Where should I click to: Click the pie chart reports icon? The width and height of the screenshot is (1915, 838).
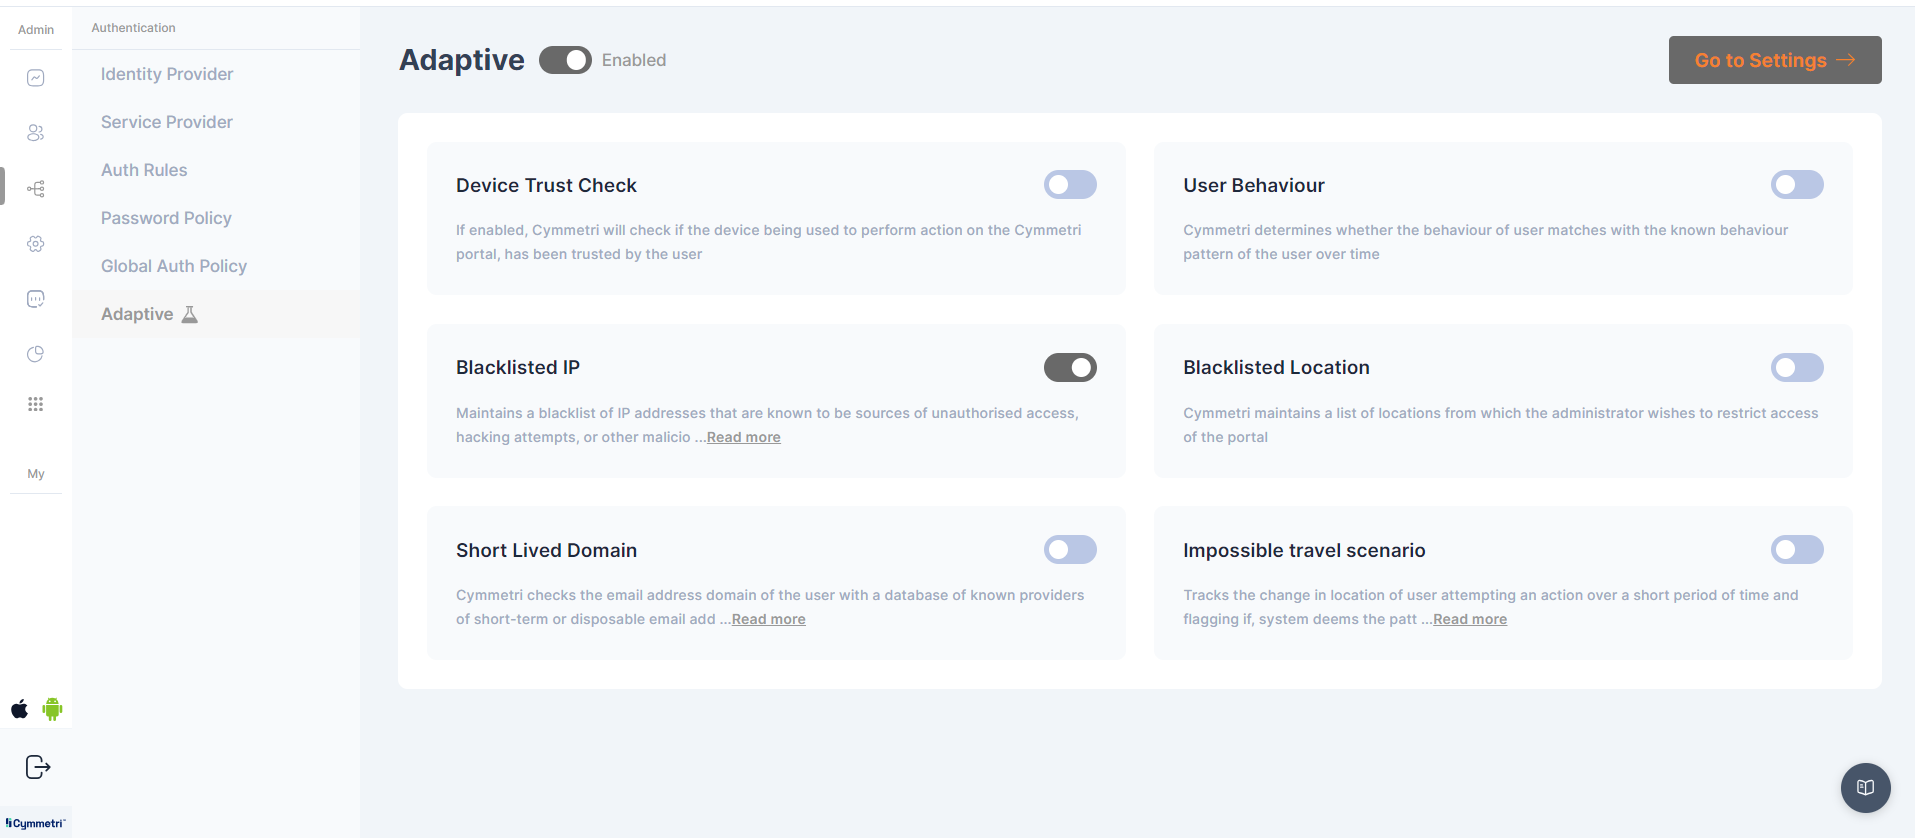[36, 354]
